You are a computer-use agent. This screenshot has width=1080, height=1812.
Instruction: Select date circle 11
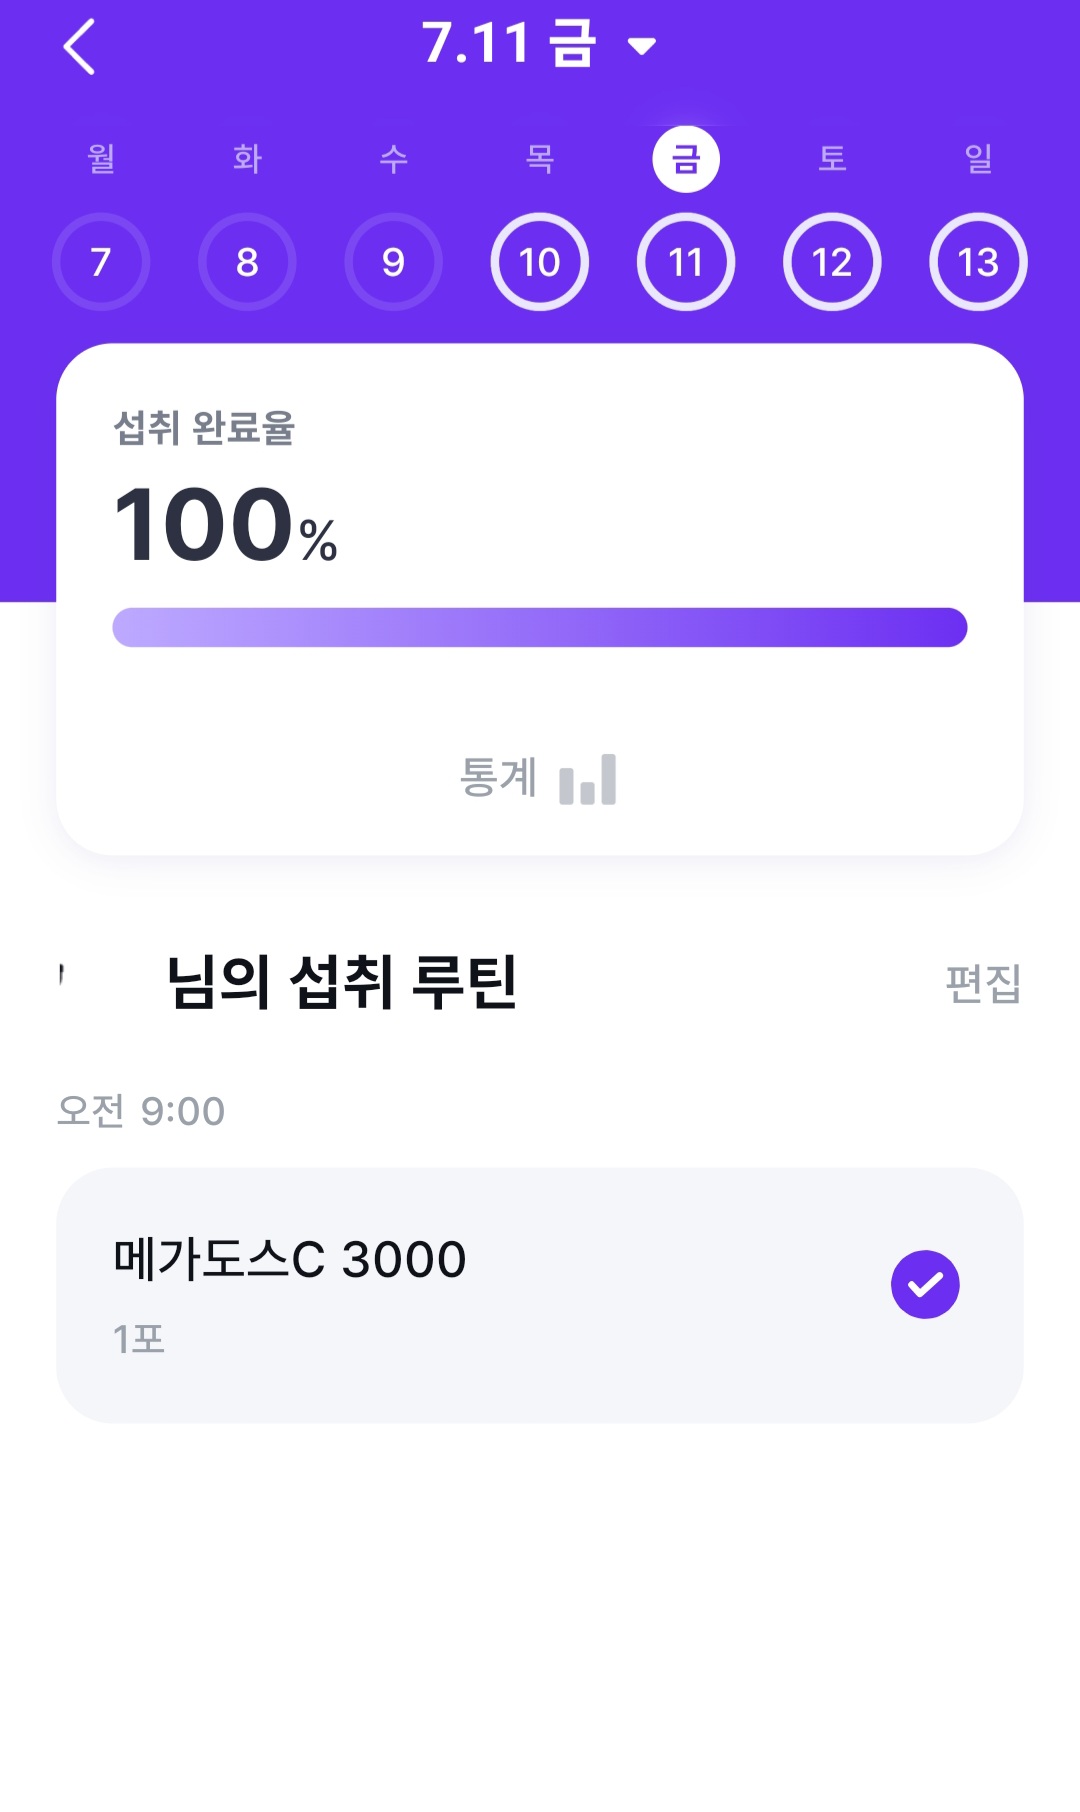pyautogui.click(x=686, y=262)
